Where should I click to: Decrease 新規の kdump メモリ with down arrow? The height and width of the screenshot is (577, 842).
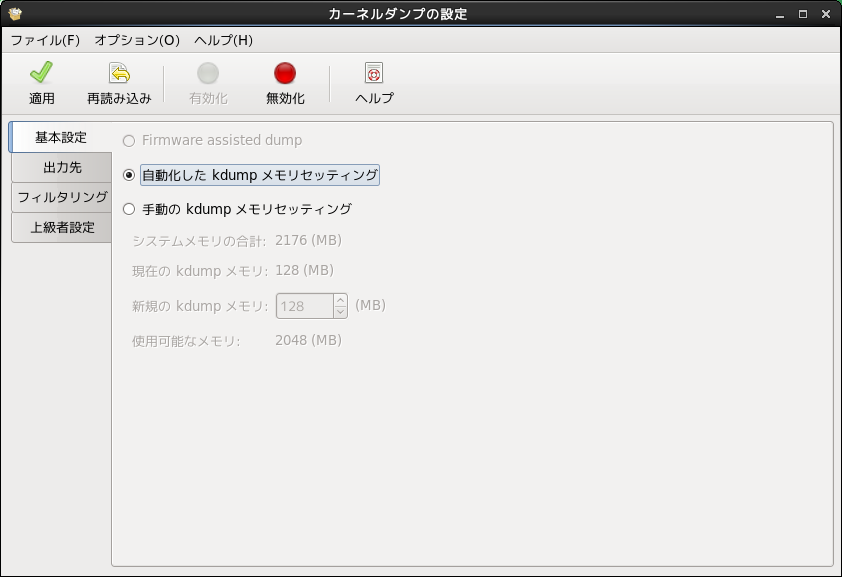(340, 312)
